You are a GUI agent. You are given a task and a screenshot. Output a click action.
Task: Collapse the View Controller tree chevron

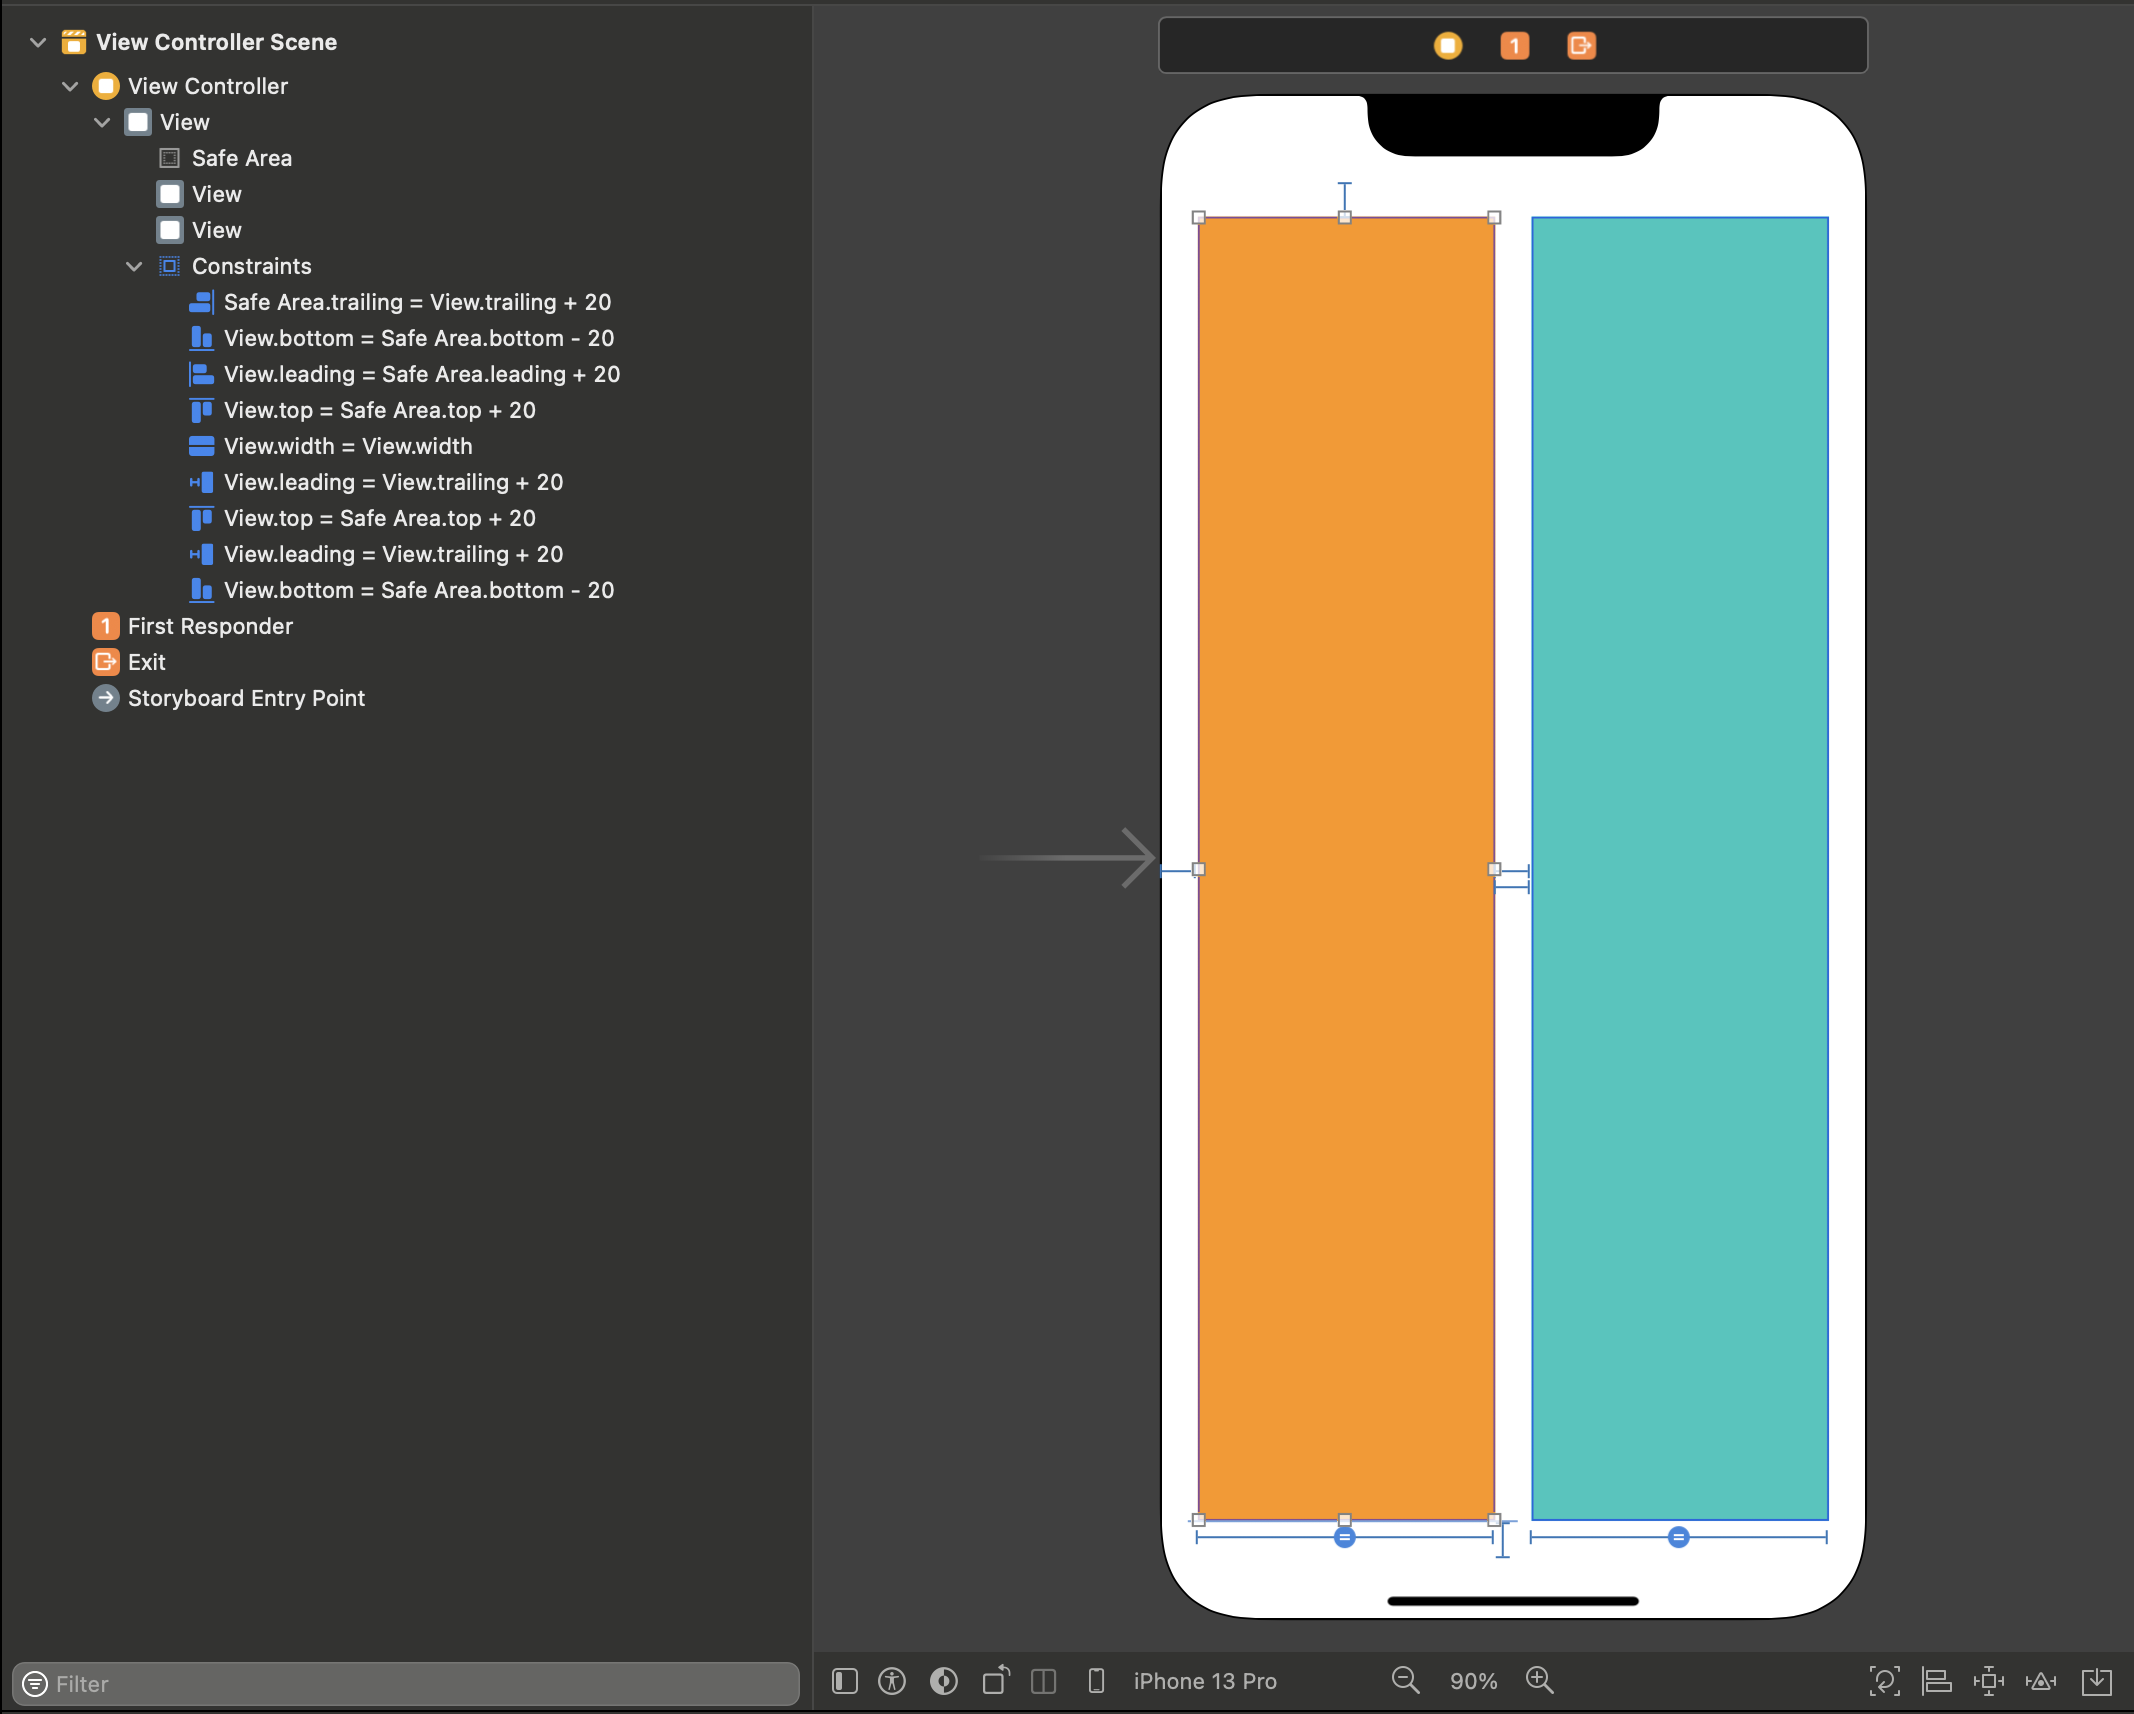[70, 86]
